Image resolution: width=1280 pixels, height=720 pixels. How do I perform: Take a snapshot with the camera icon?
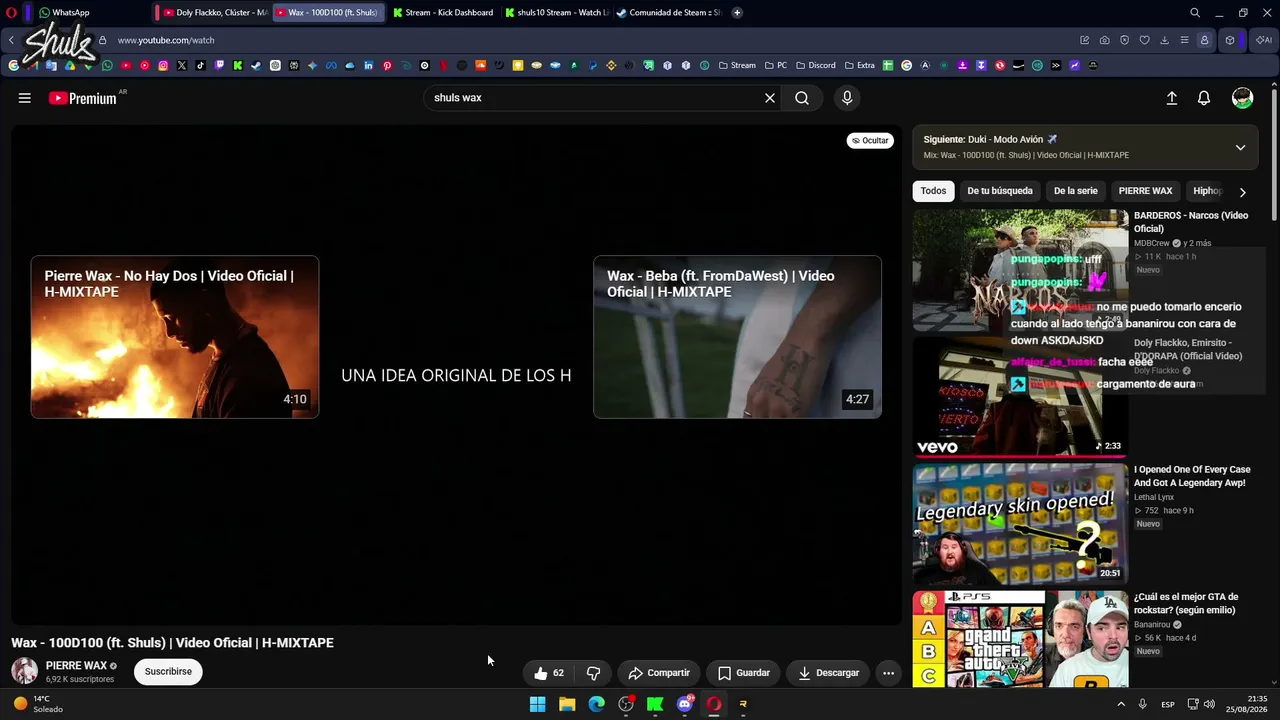(x=1104, y=40)
